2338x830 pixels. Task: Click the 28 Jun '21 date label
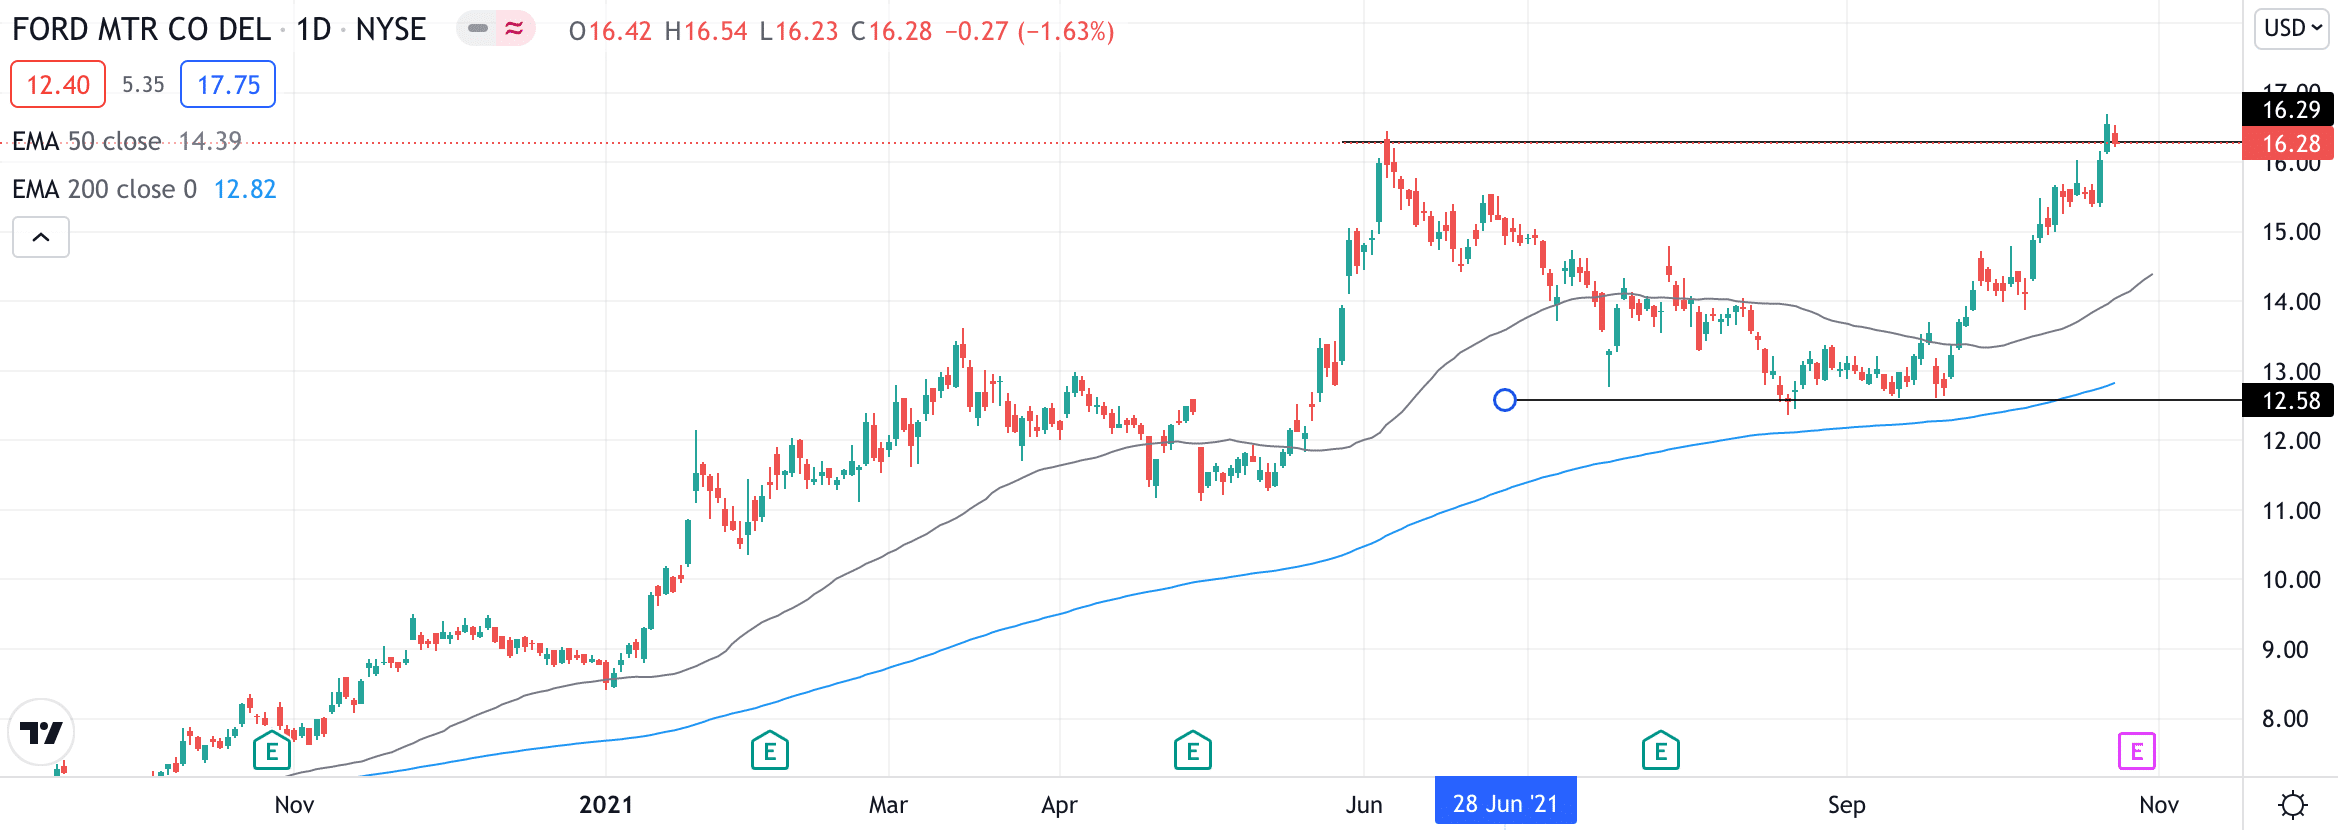click(x=1505, y=803)
